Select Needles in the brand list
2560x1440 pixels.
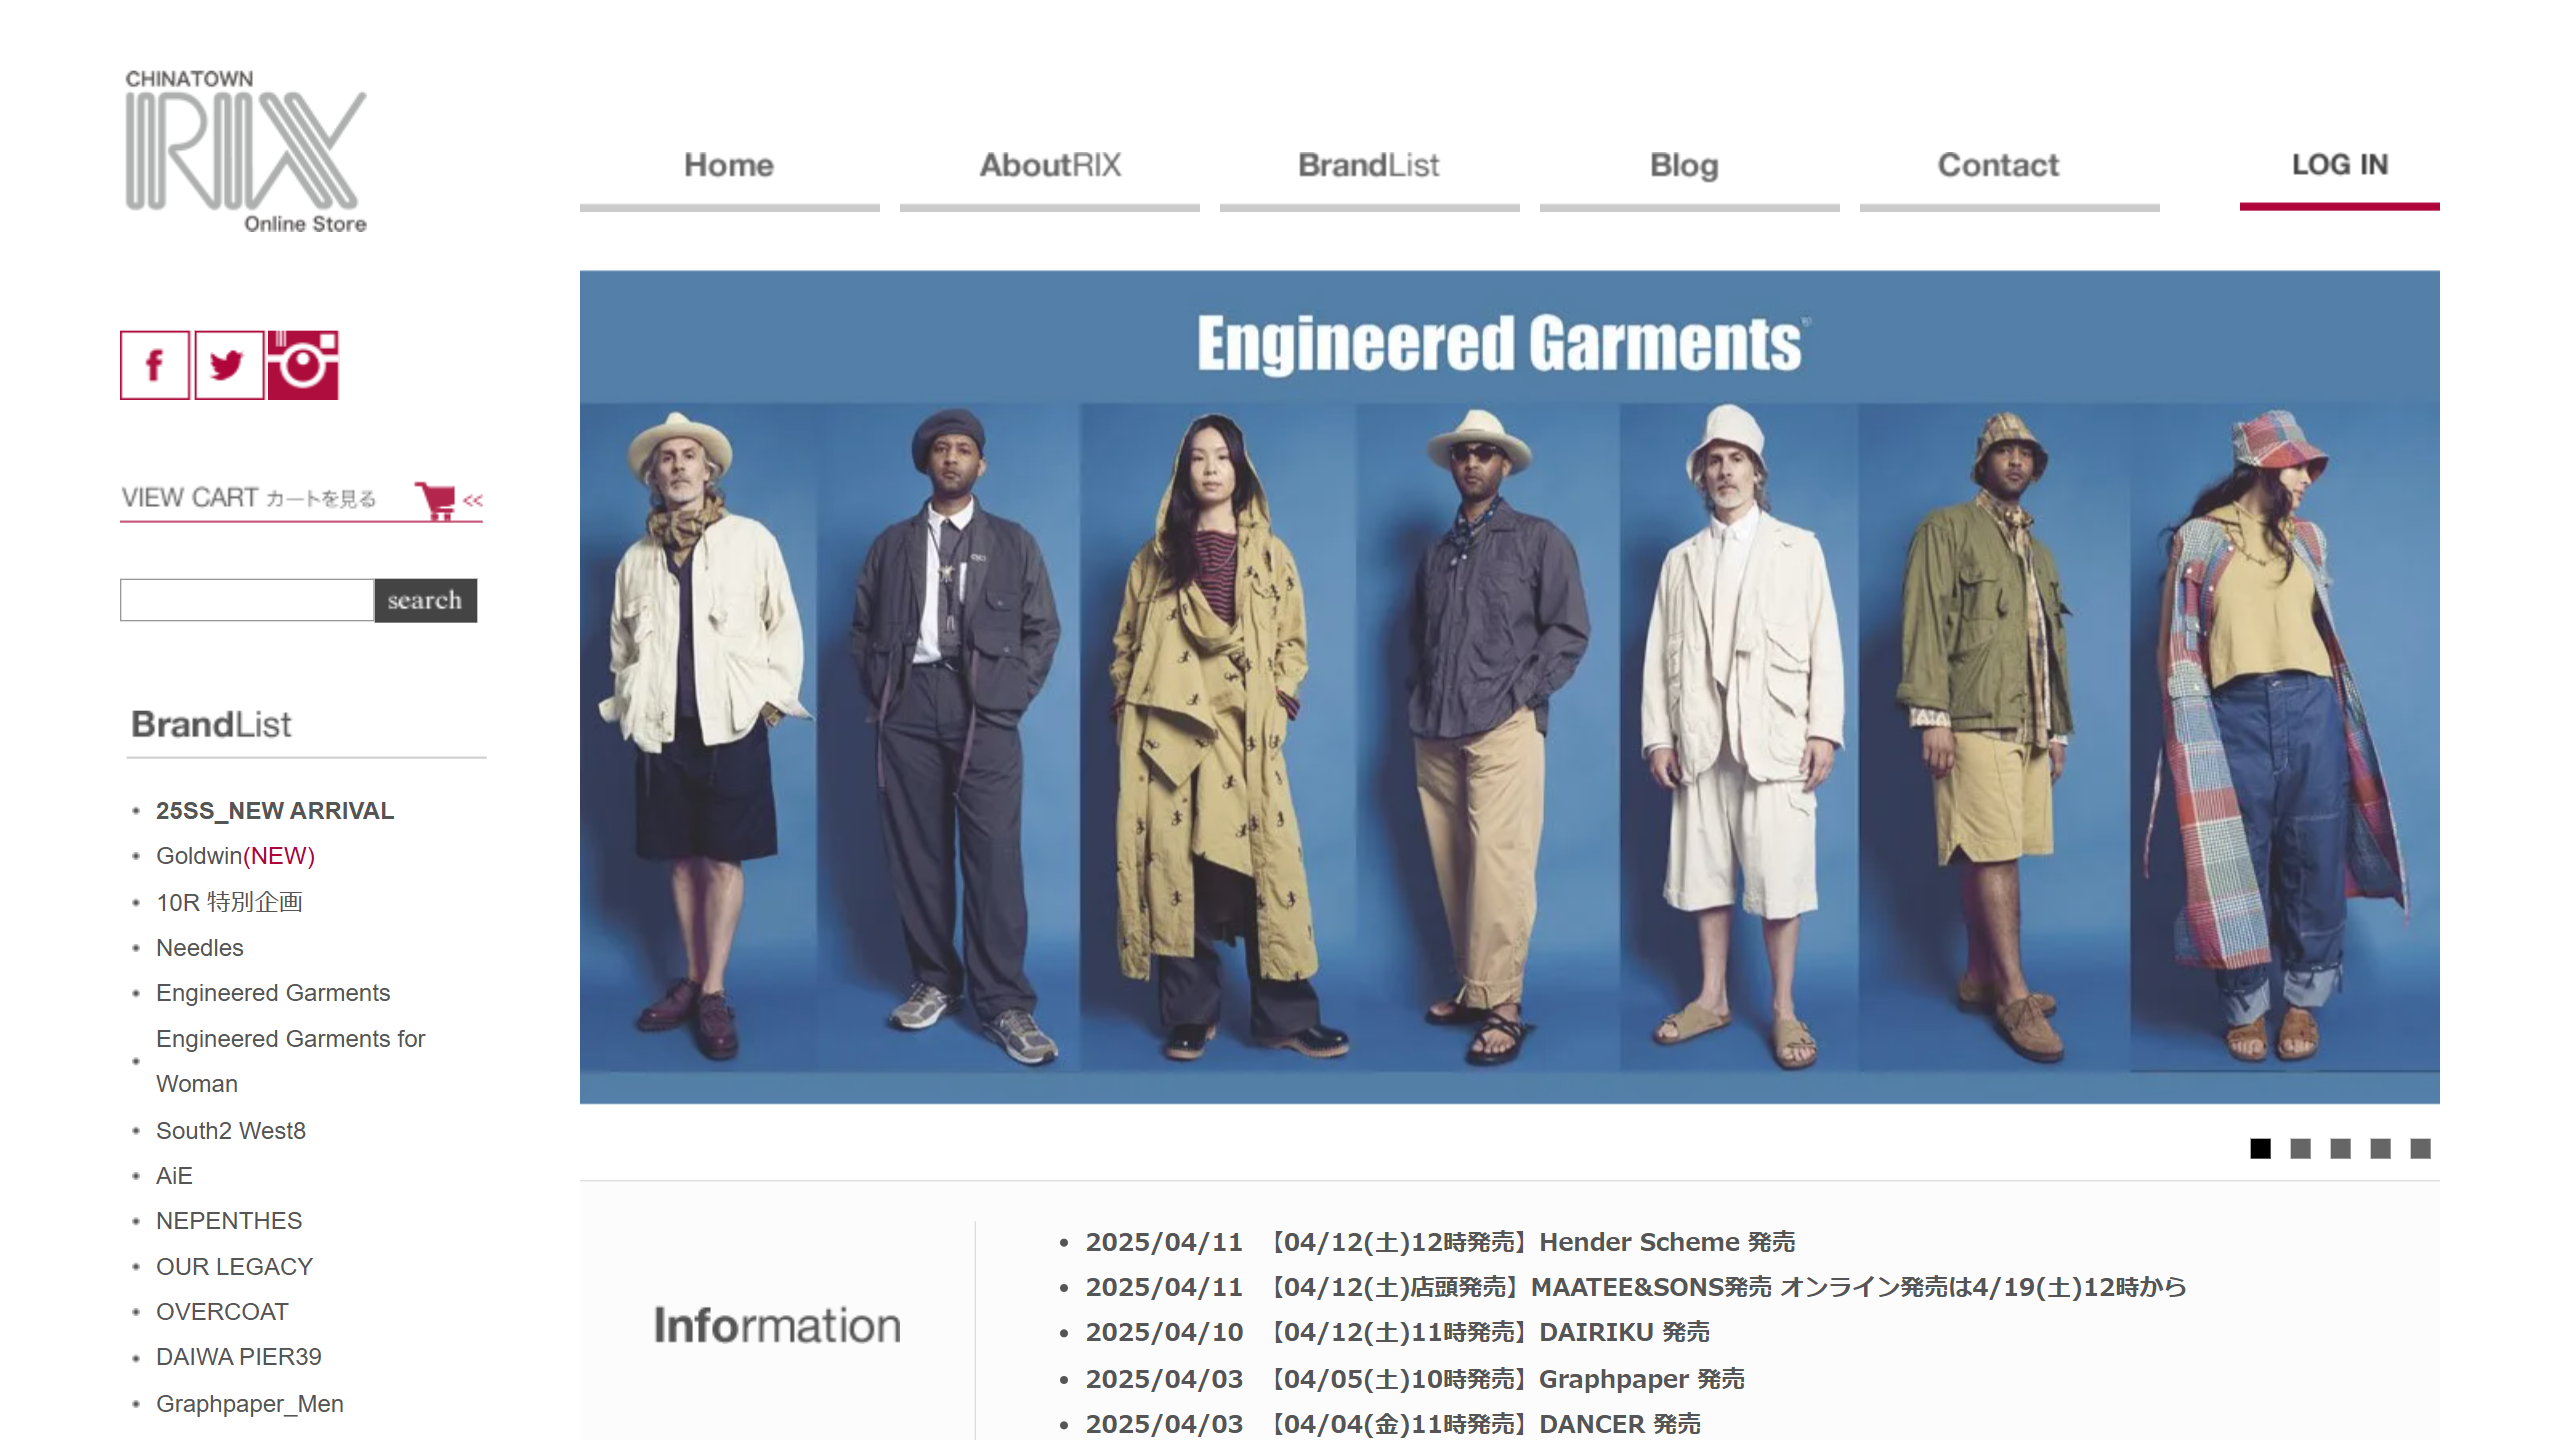pyautogui.click(x=200, y=948)
